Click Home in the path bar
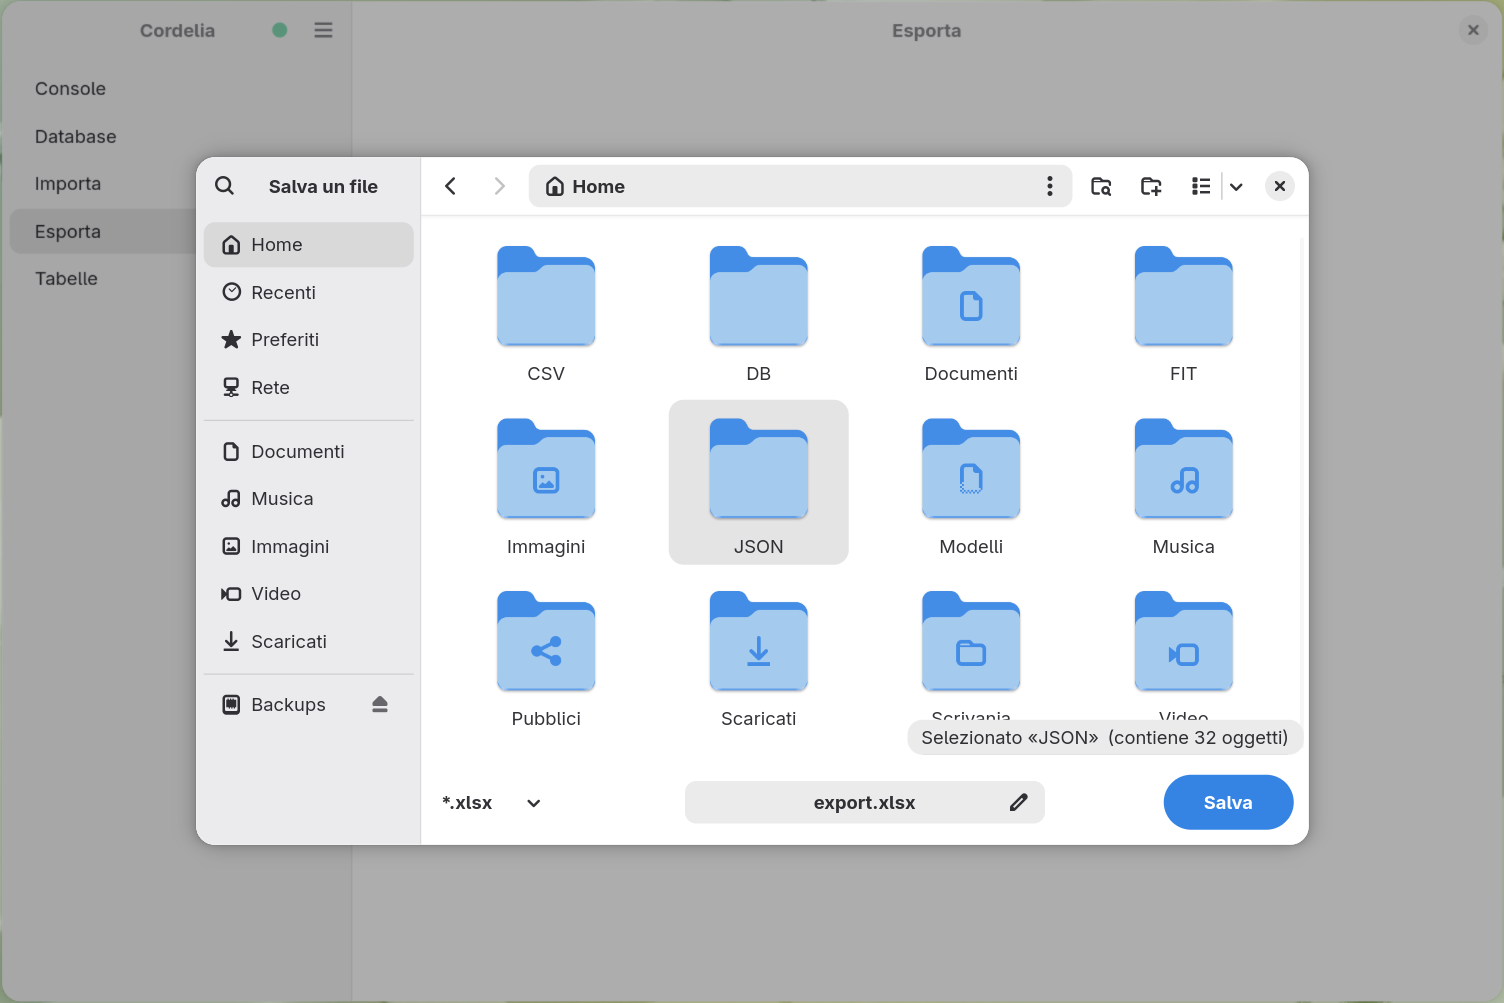 tap(585, 186)
